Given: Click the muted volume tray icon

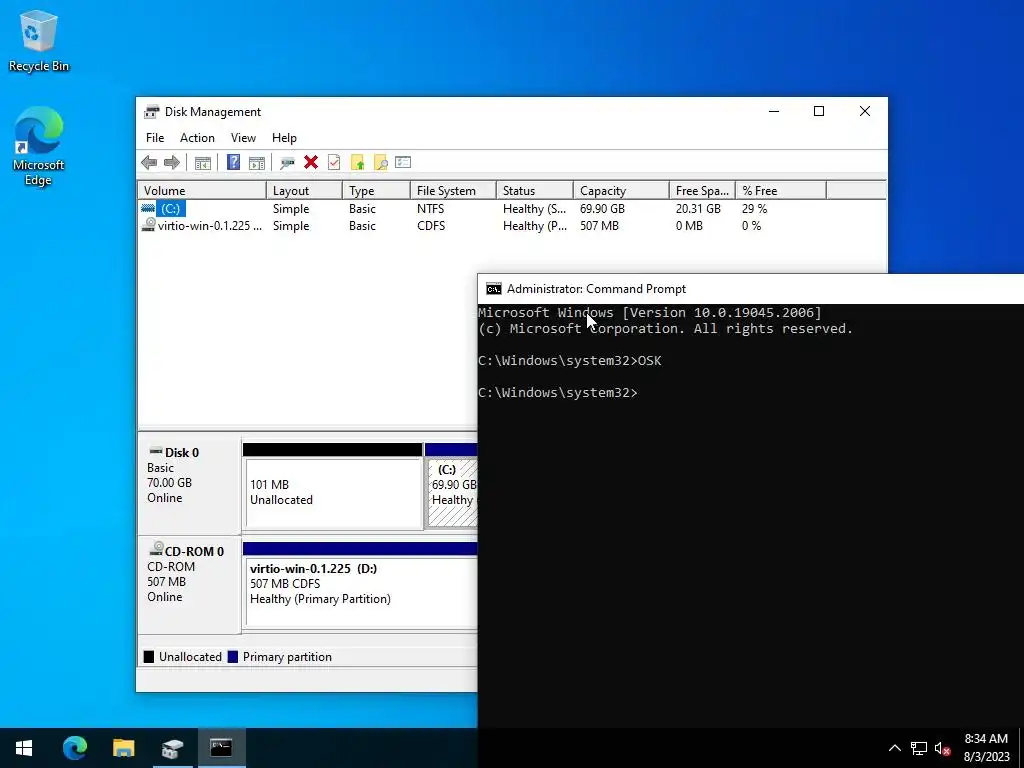Looking at the screenshot, I should click(942, 748).
